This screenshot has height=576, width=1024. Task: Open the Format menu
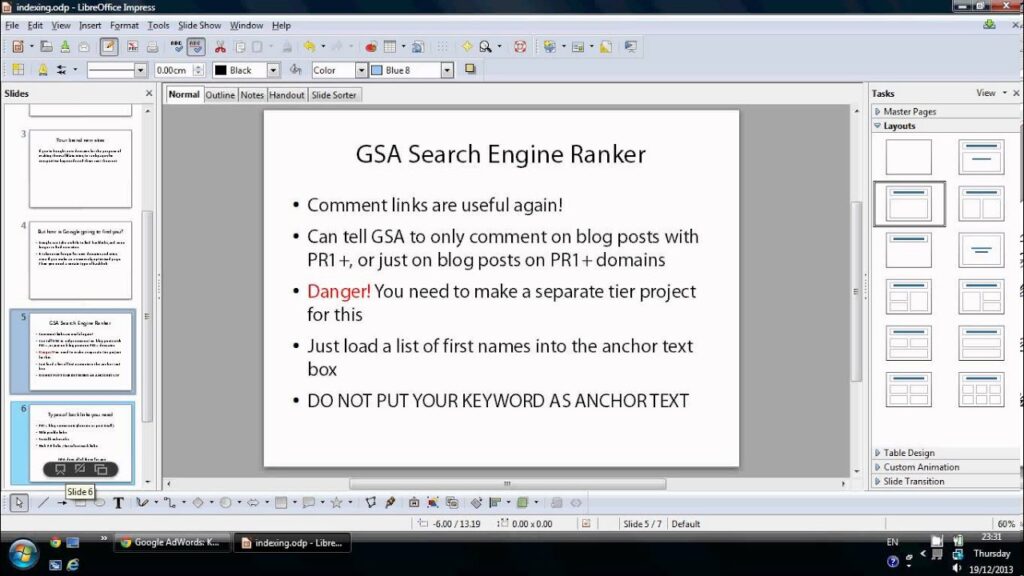coord(124,25)
